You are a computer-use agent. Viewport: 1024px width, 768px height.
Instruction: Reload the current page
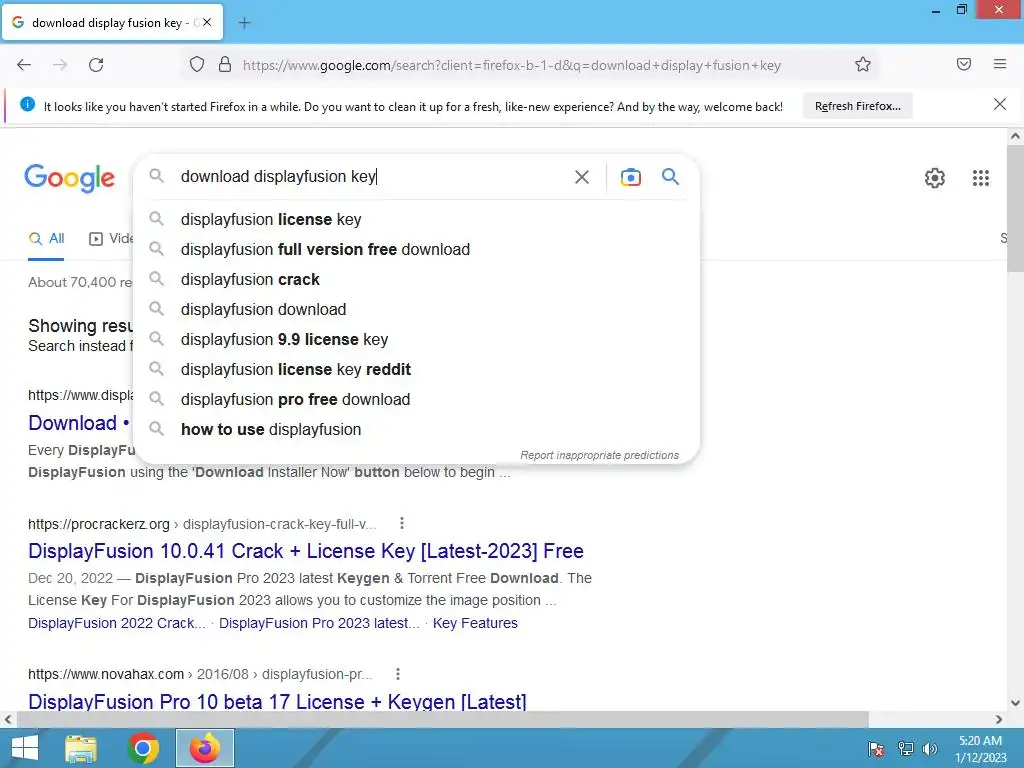coord(96,65)
